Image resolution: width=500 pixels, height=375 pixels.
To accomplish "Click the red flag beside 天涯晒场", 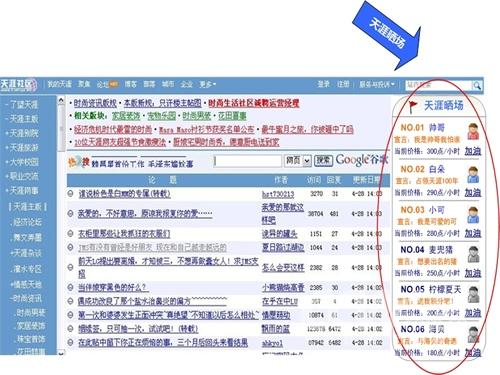I will tap(413, 106).
